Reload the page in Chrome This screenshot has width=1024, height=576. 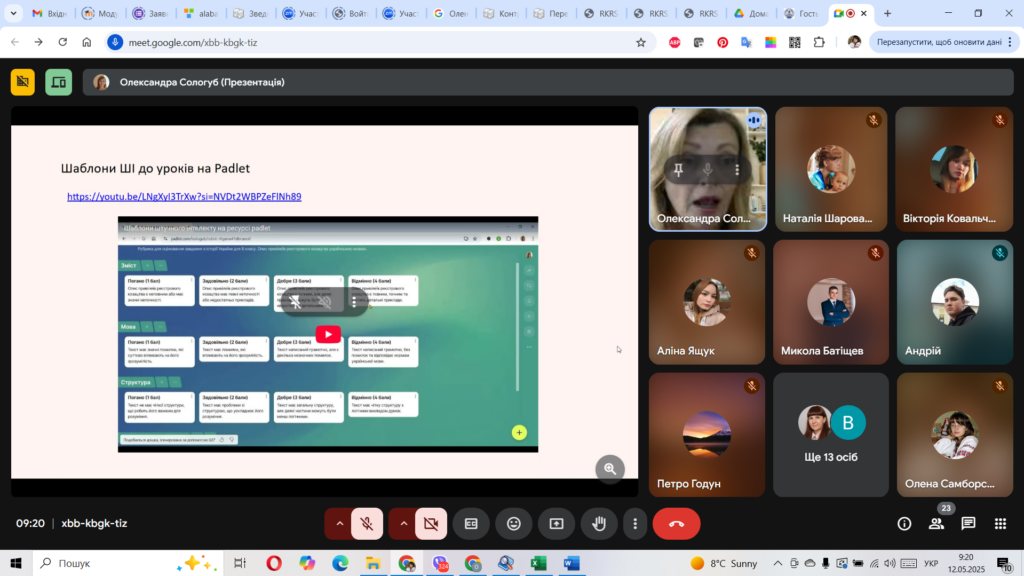[x=63, y=42]
